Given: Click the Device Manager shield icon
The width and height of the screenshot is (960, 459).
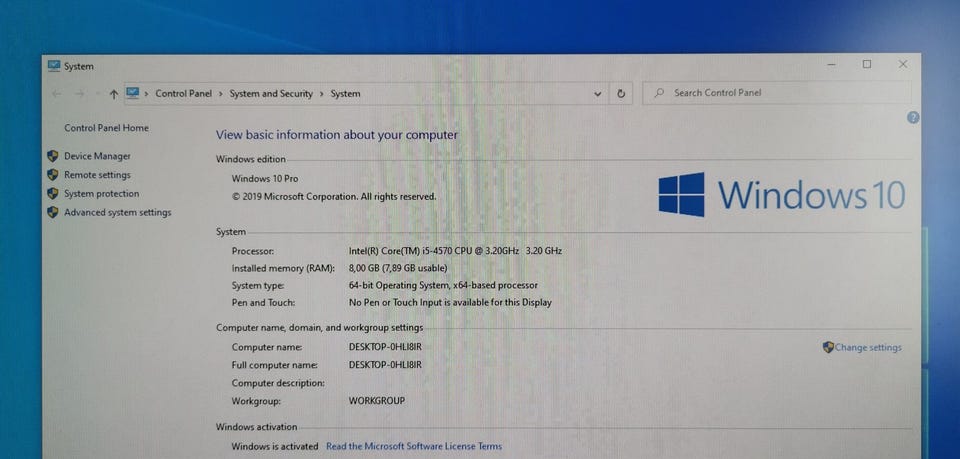Looking at the screenshot, I should 53,156.
